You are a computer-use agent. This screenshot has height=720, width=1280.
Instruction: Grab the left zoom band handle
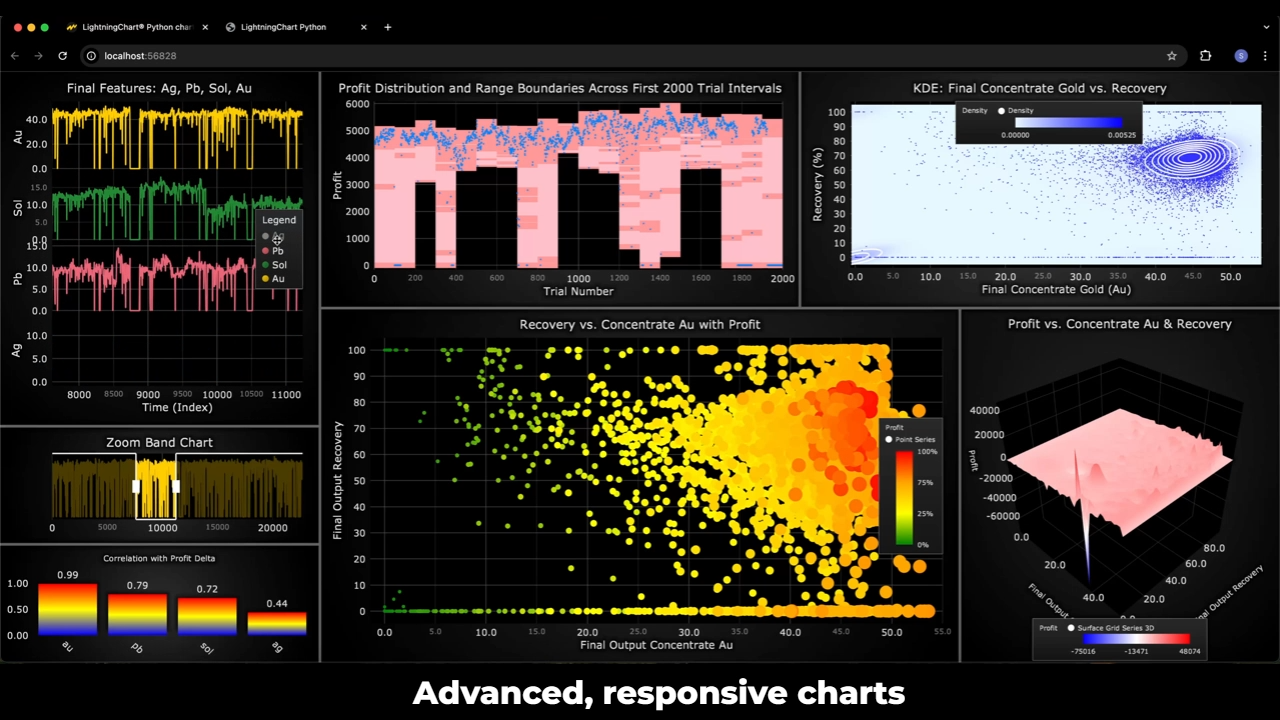coord(136,486)
